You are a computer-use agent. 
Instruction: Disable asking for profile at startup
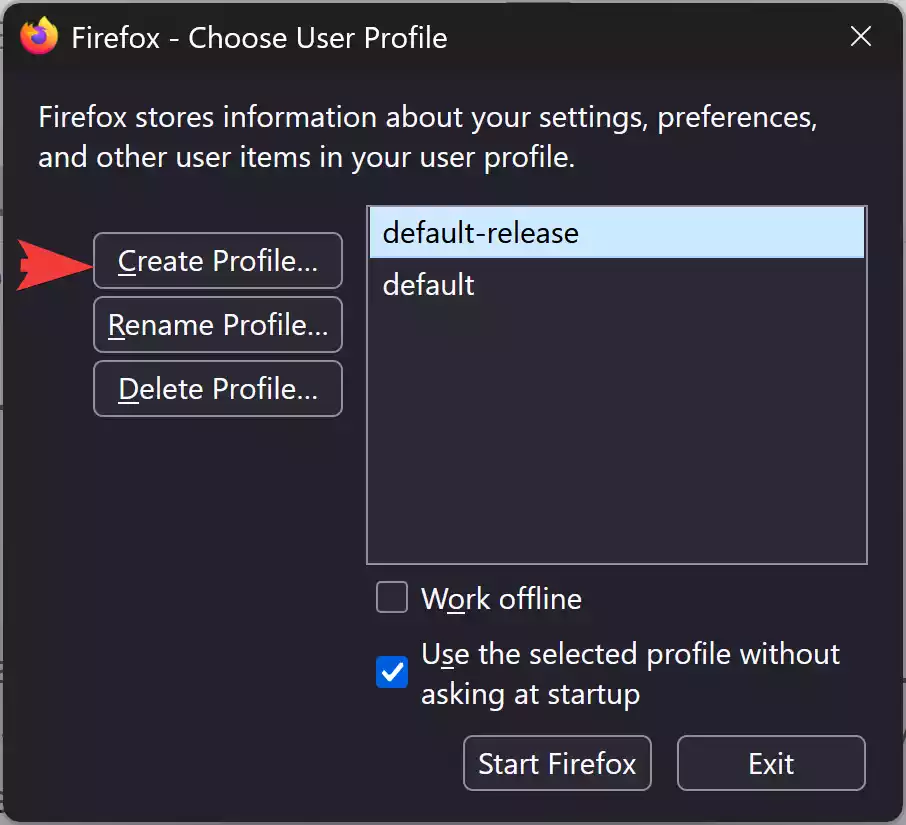point(391,673)
